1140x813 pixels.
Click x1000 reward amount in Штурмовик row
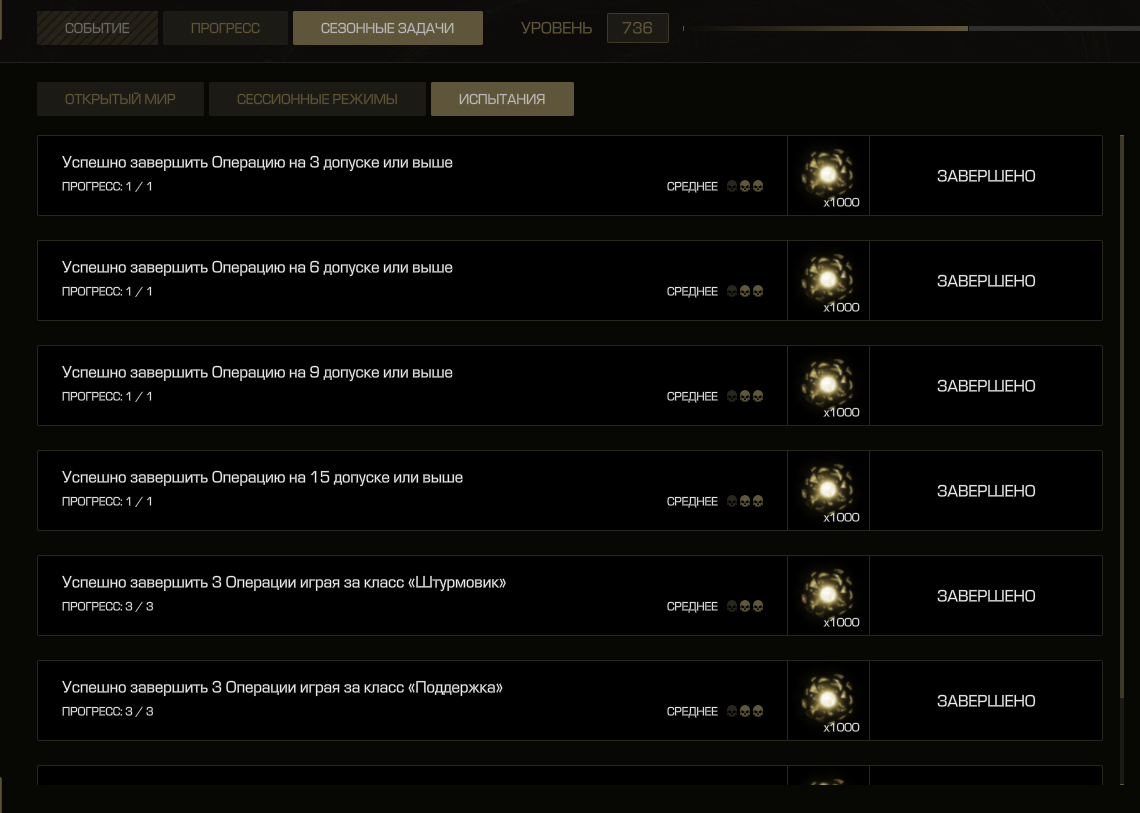click(x=841, y=622)
